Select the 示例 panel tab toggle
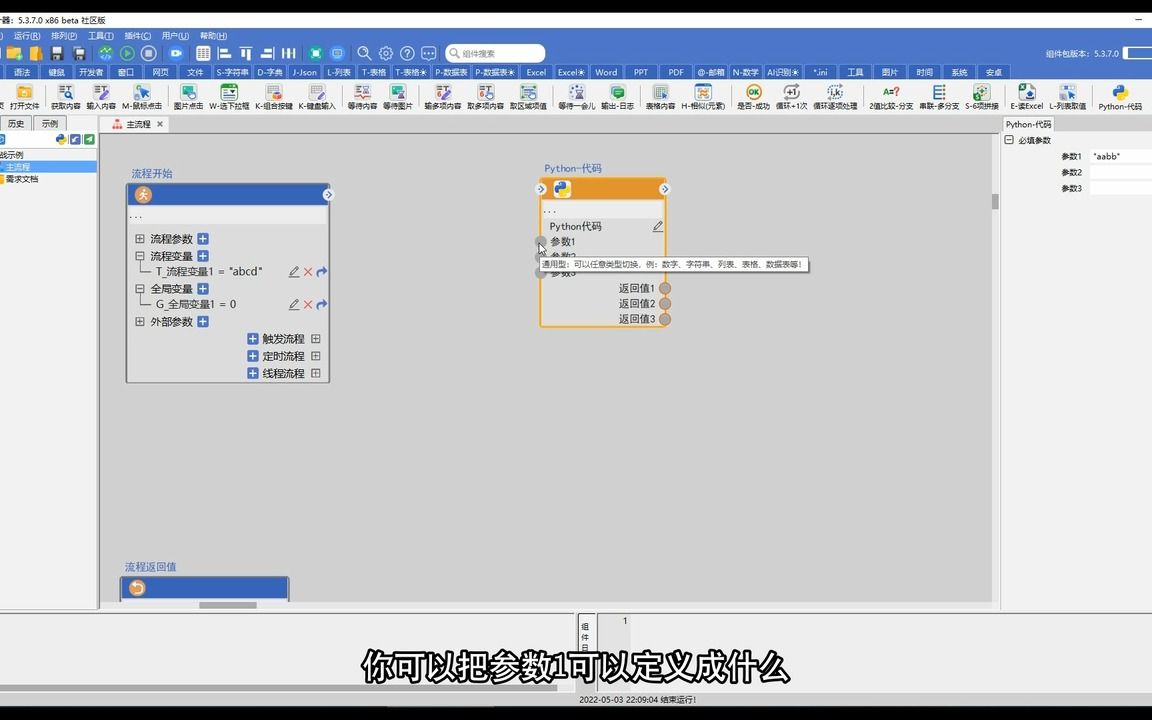 (x=52, y=123)
